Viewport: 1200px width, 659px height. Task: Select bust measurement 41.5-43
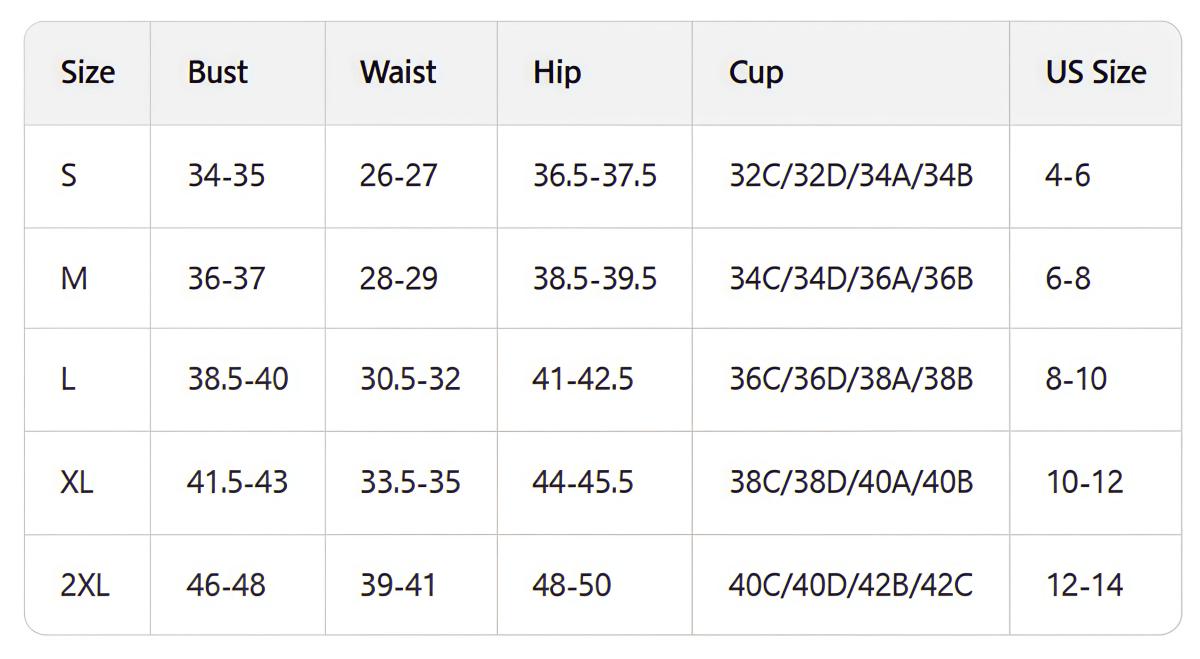pyautogui.click(x=237, y=482)
